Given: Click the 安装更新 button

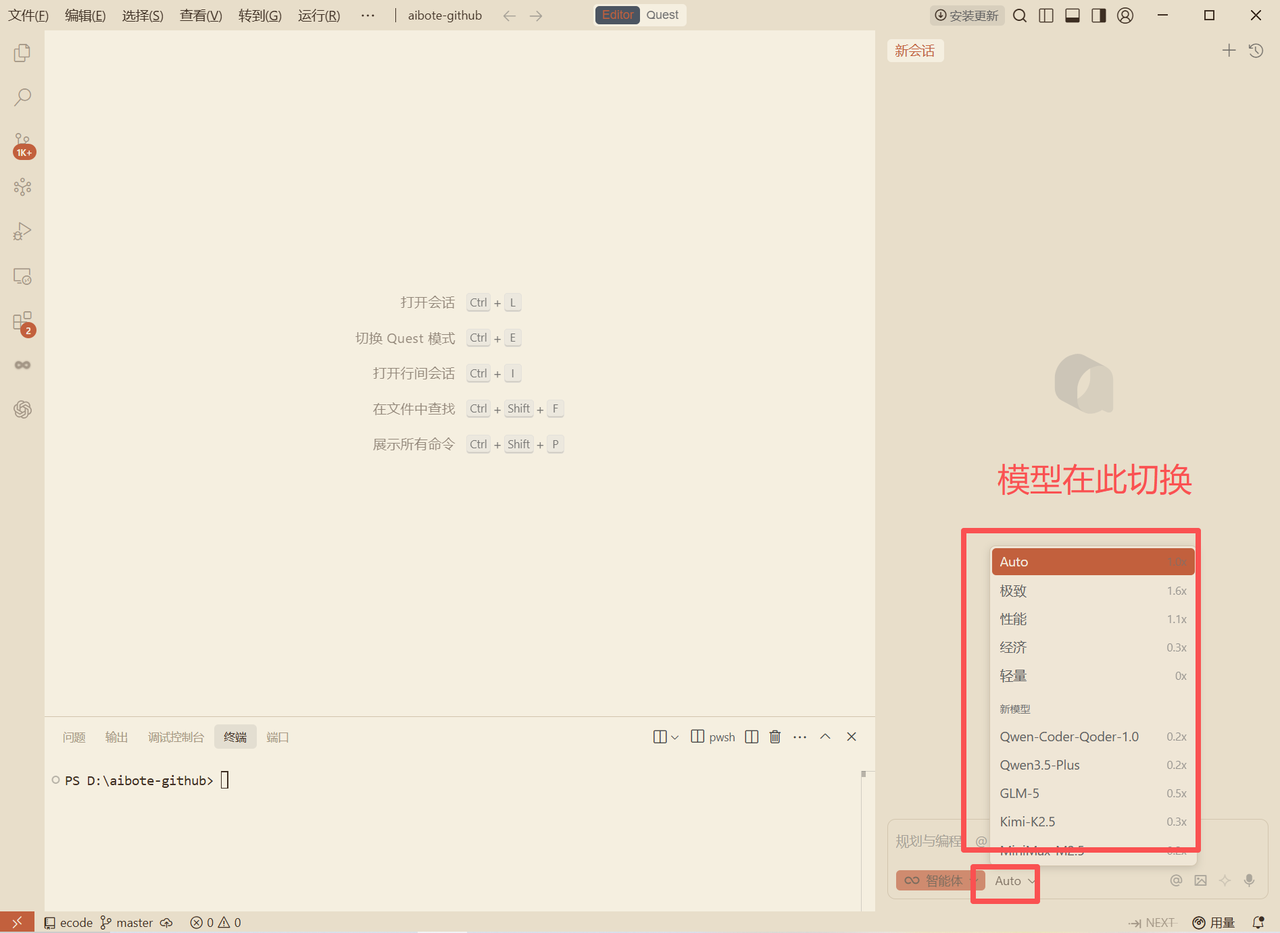Looking at the screenshot, I should tap(966, 15).
